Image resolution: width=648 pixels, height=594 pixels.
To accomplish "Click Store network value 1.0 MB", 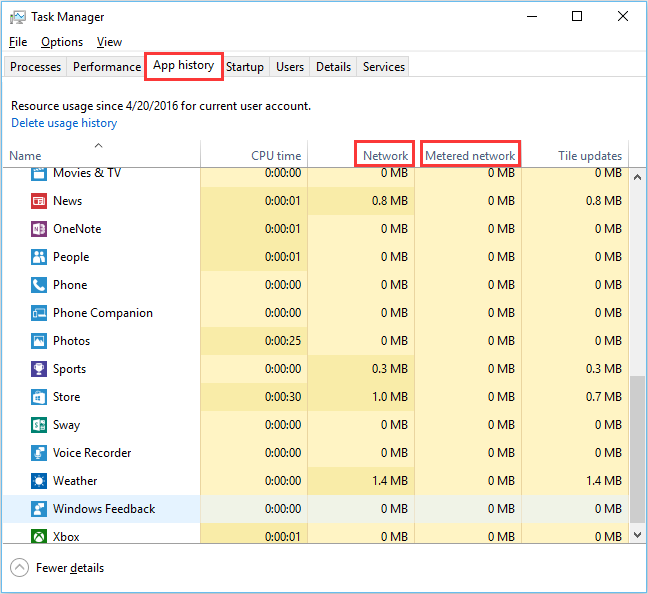I will tap(390, 397).
